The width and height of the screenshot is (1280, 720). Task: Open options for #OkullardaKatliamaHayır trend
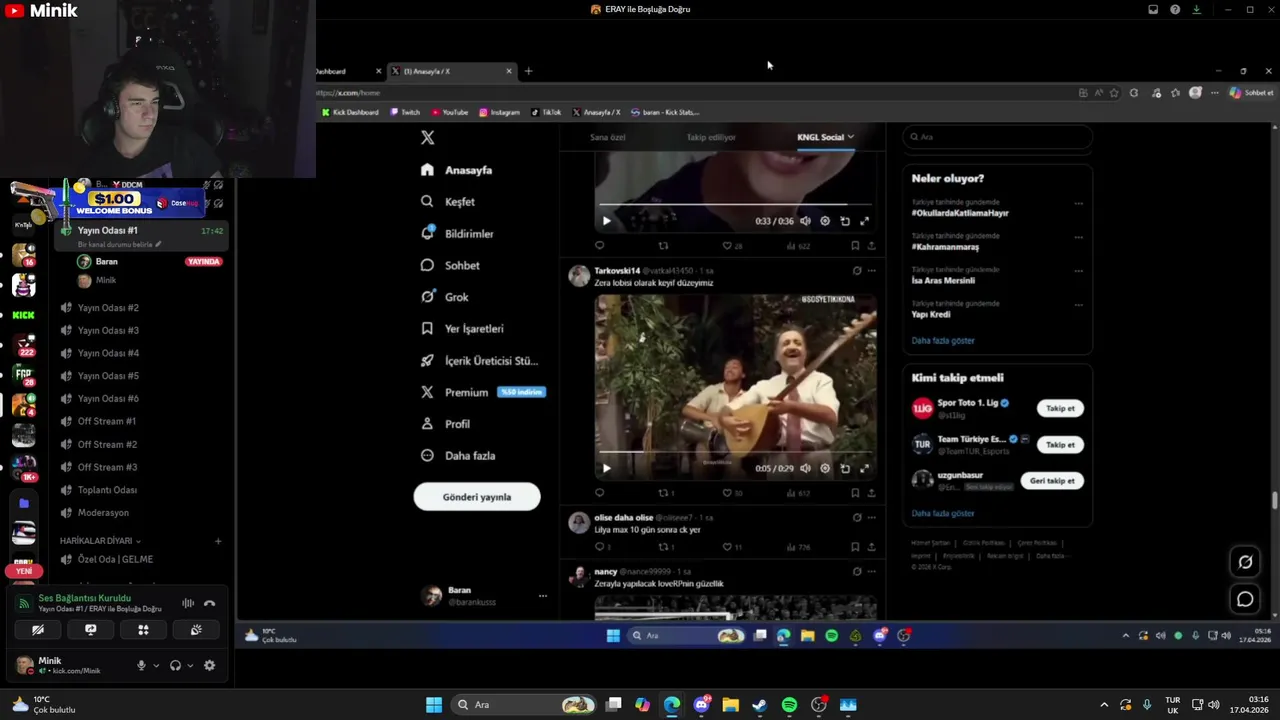click(1078, 204)
